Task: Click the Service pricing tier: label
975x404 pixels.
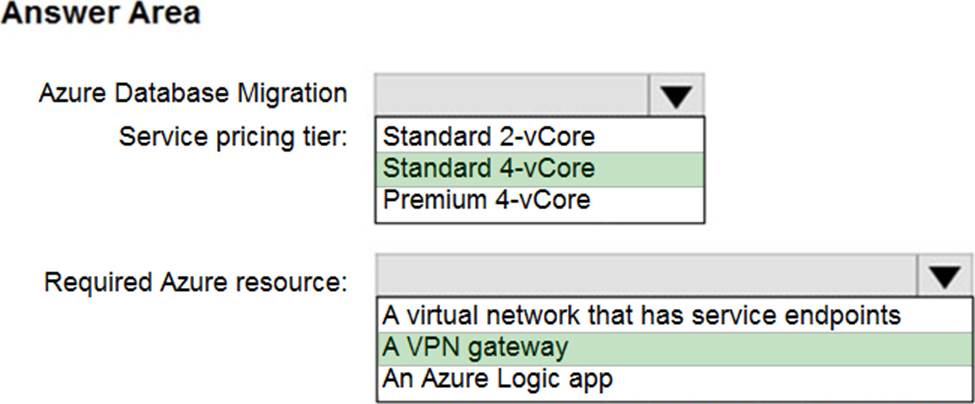Action: [x=232, y=135]
